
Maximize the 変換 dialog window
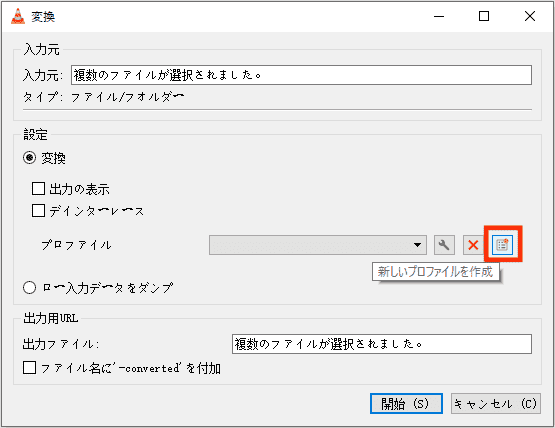(484, 16)
